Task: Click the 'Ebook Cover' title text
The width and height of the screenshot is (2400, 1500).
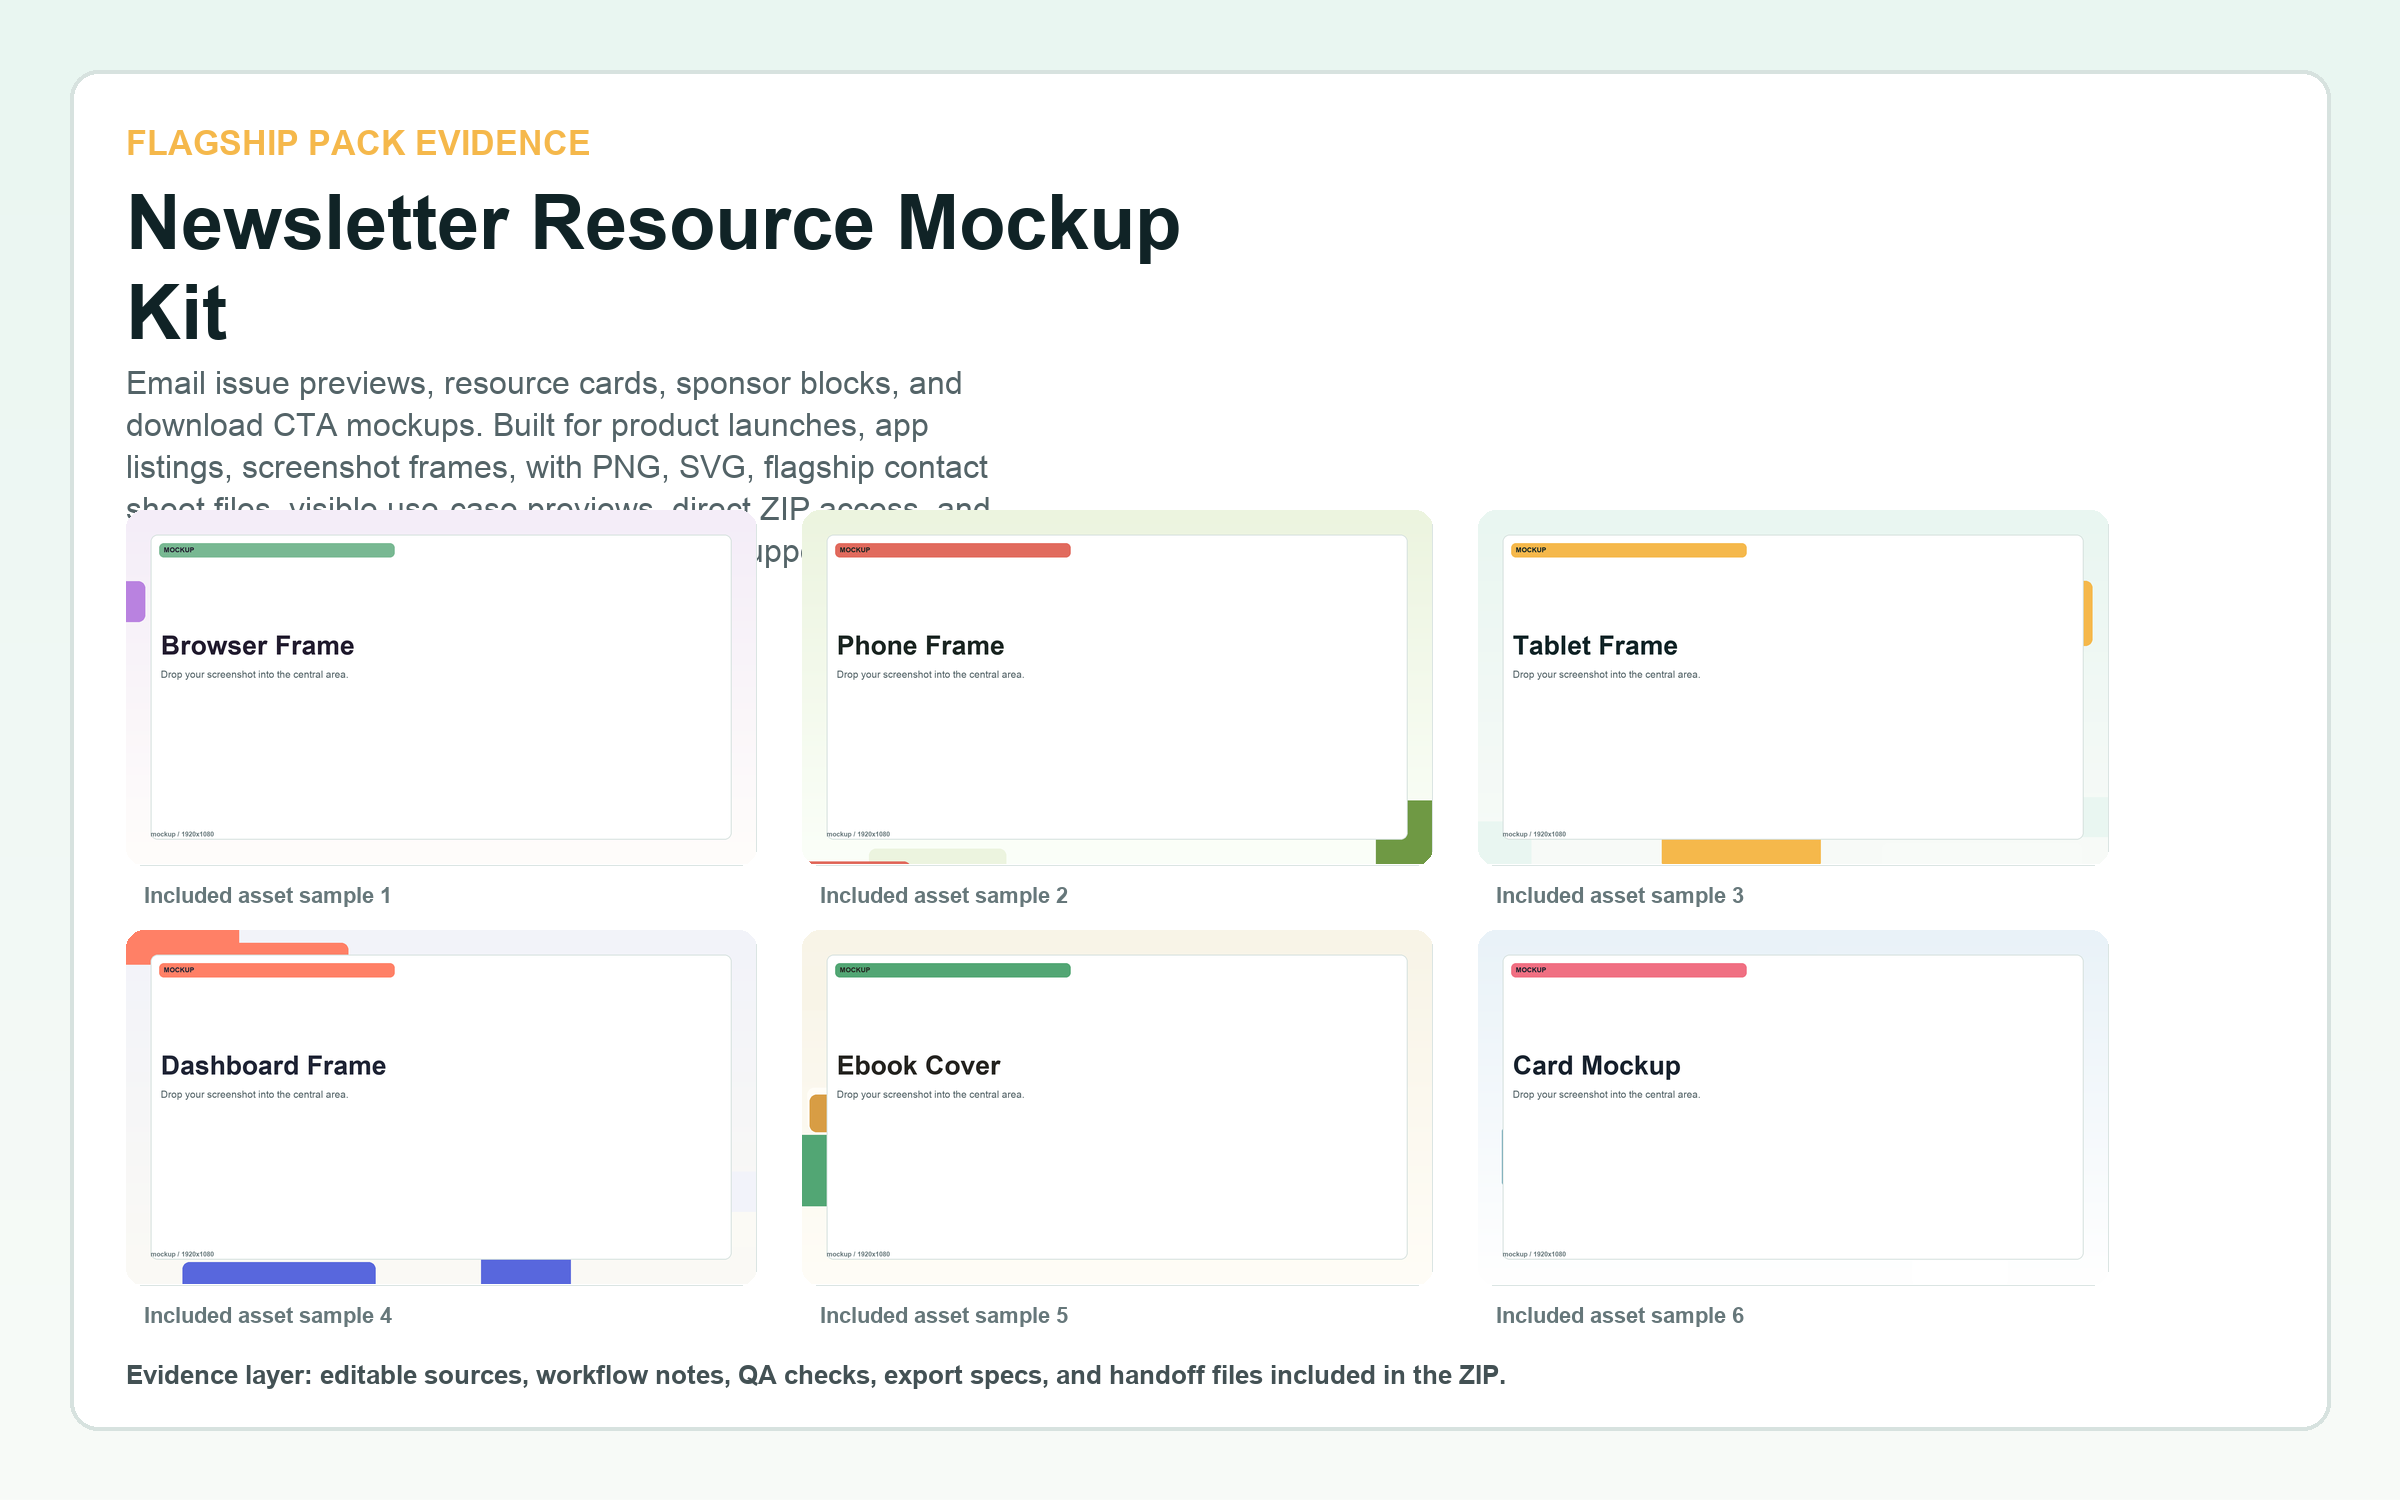Action: 918,1066
